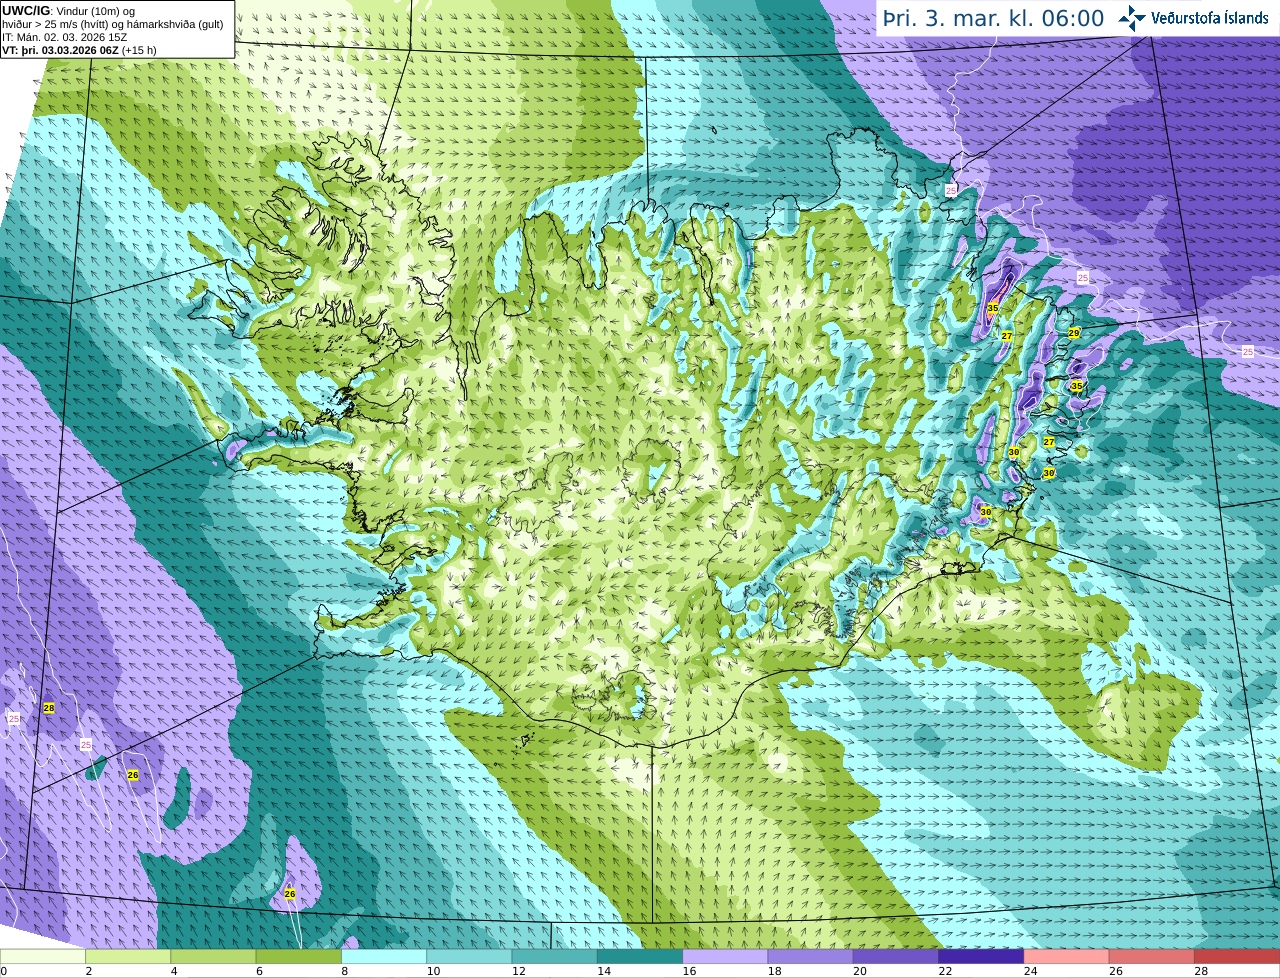
Task: Select the 14–16 m/s dark teal legend swatch
Action: tap(640, 956)
